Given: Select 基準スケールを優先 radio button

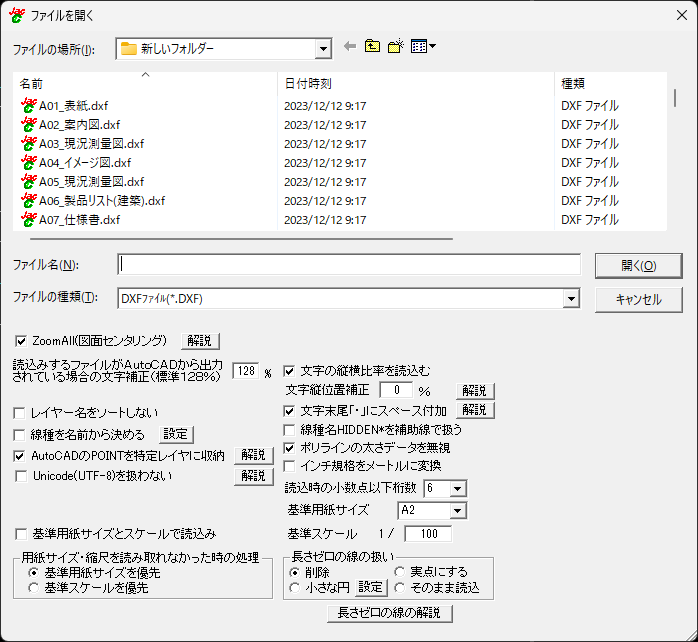Looking at the screenshot, I should pos(34,588).
